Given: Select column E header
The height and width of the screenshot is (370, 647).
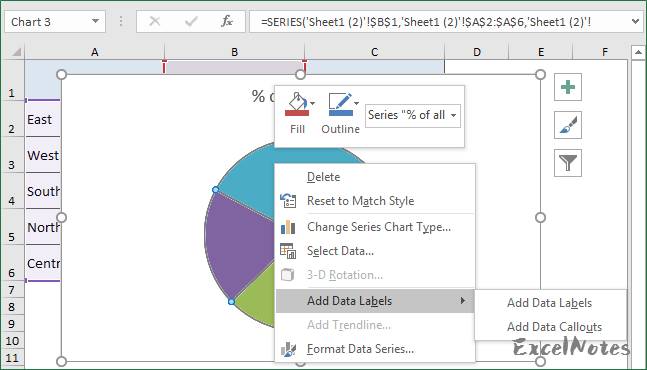Looking at the screenshot, I should coord(541,52).
